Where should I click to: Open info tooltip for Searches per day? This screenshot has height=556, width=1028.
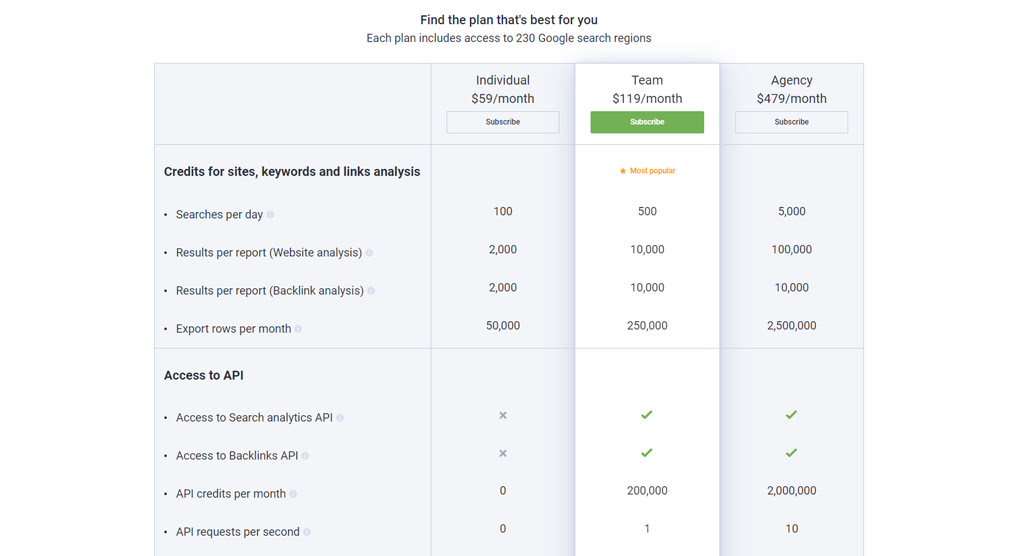[270, 214]
